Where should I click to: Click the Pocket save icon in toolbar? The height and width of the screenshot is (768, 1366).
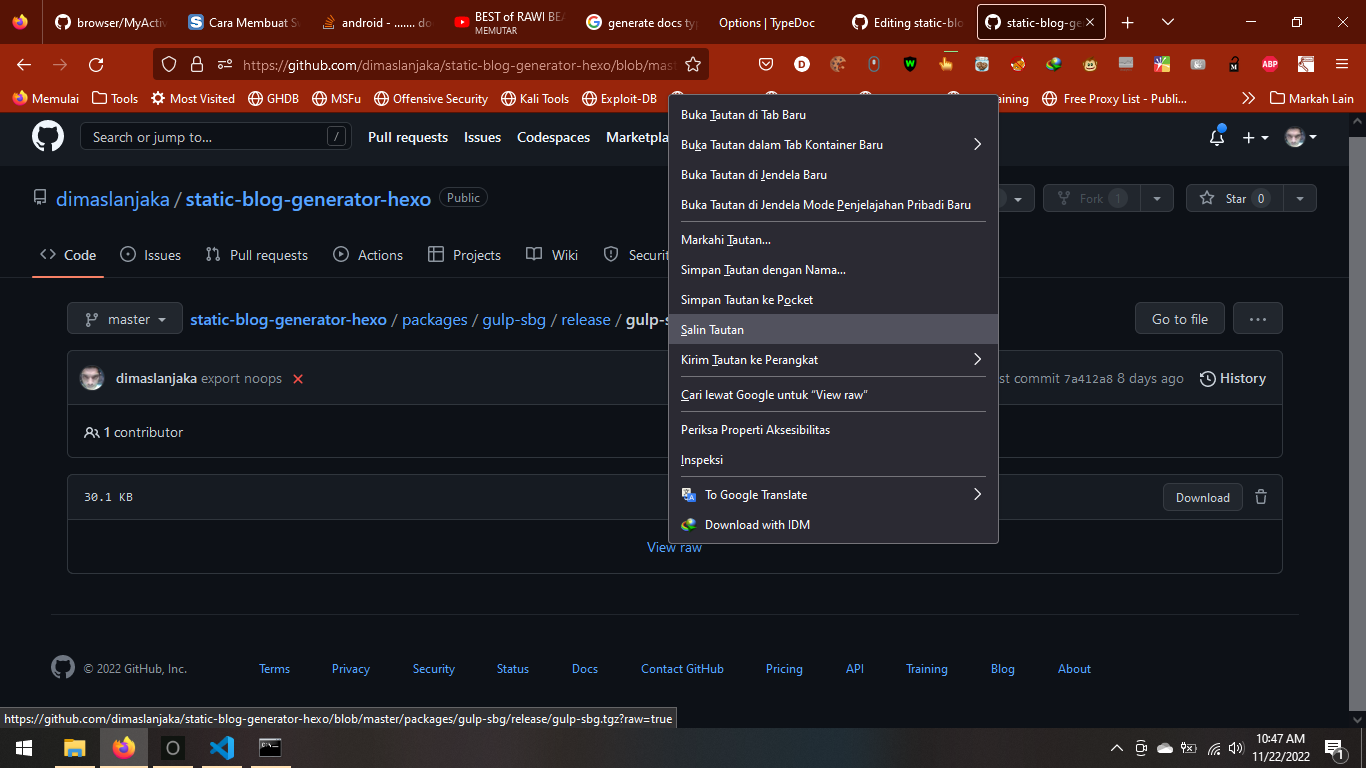(766, 64)
